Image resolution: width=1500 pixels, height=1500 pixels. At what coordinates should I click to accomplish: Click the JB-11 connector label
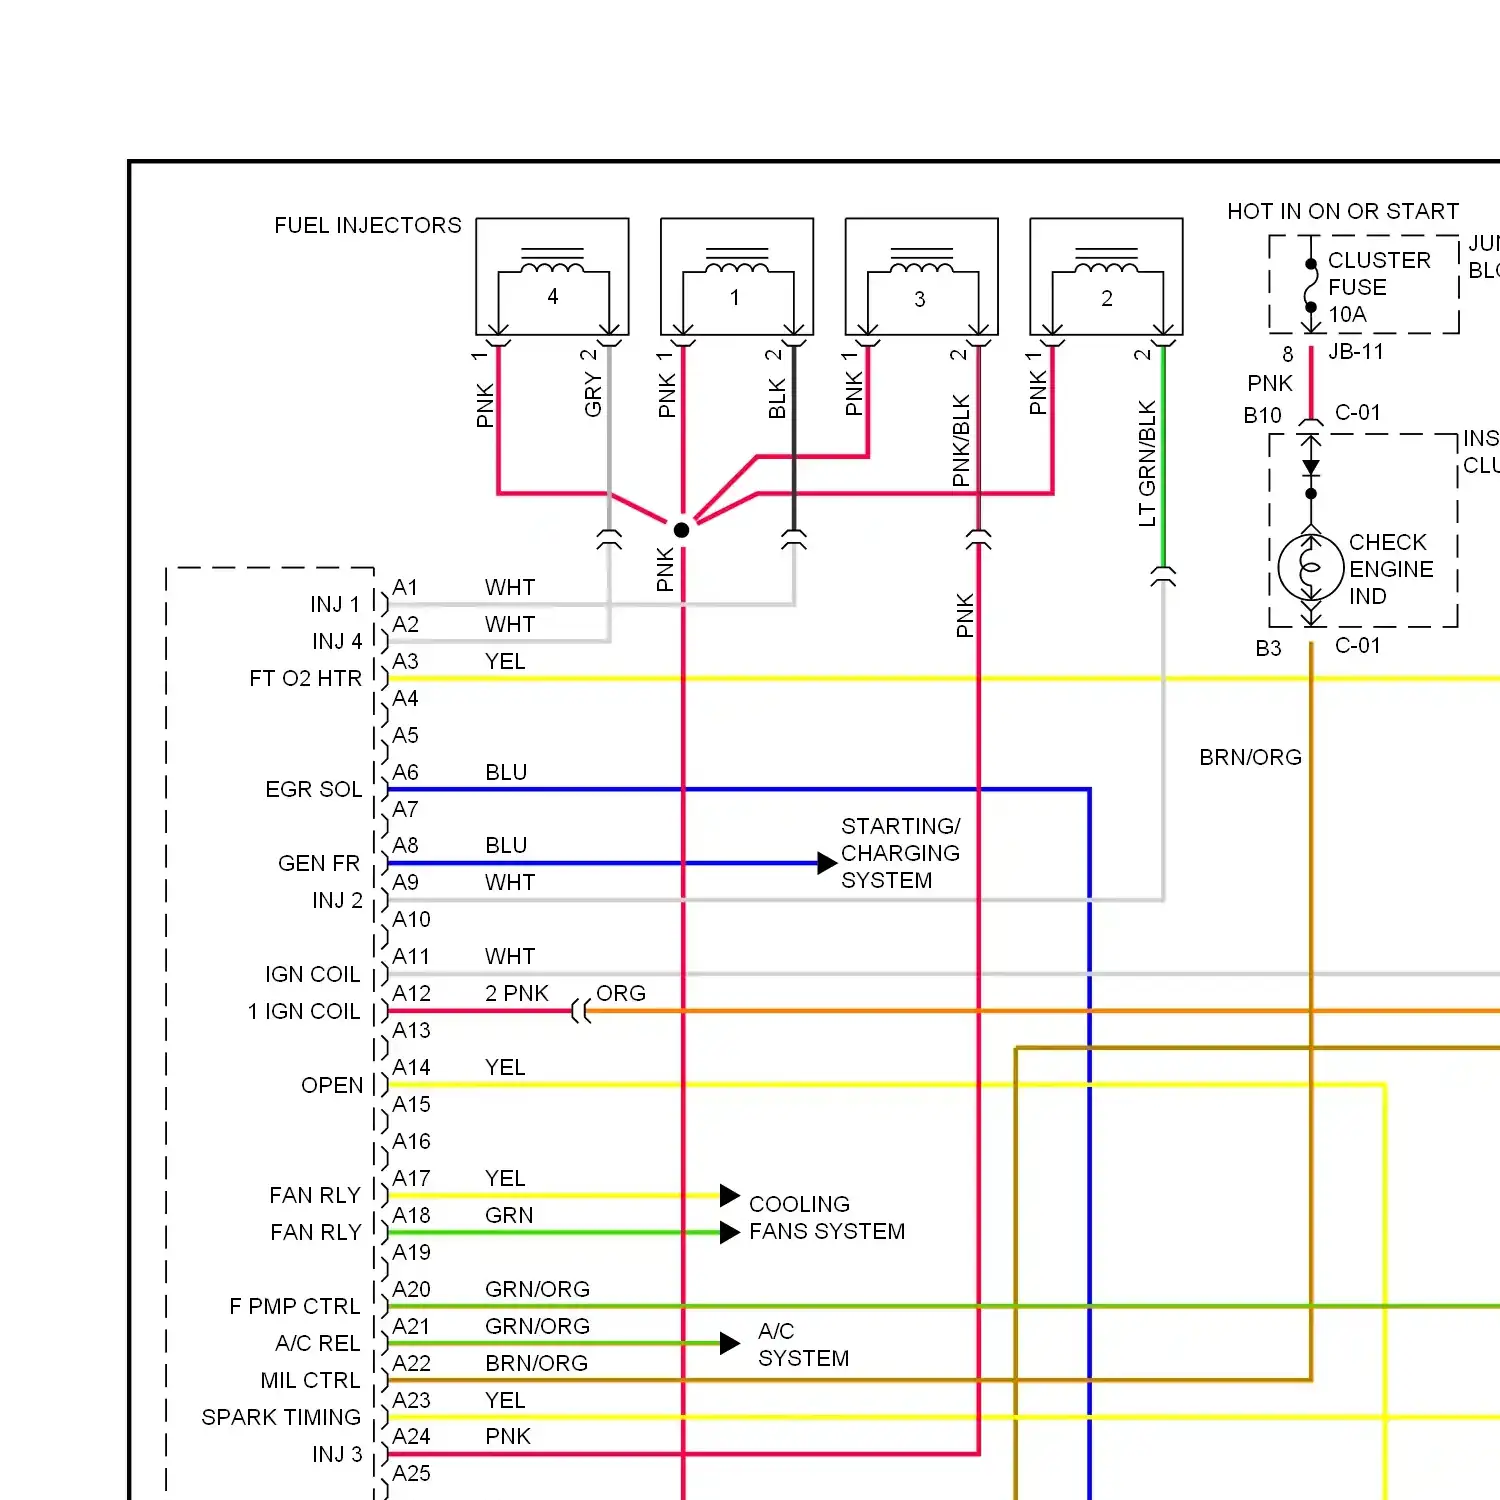pos(1356,352)
